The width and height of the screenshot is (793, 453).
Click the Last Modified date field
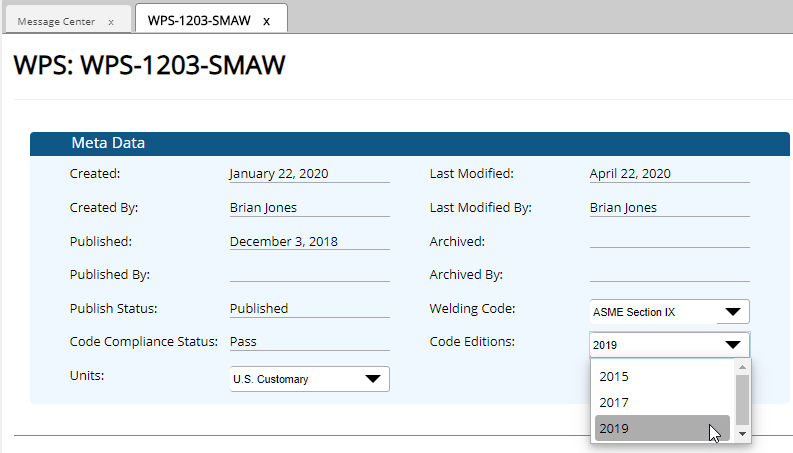coord(669,174)
